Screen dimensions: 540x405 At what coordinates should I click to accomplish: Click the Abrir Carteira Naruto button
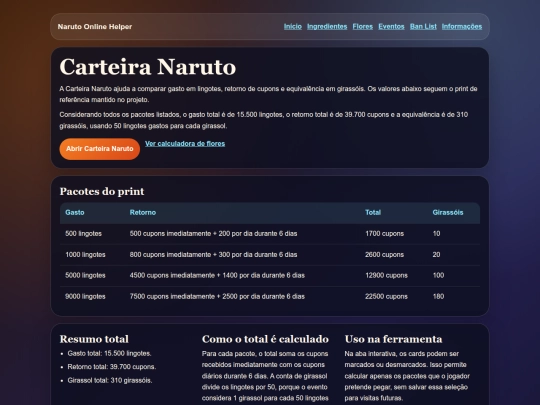tap(100, 149)
